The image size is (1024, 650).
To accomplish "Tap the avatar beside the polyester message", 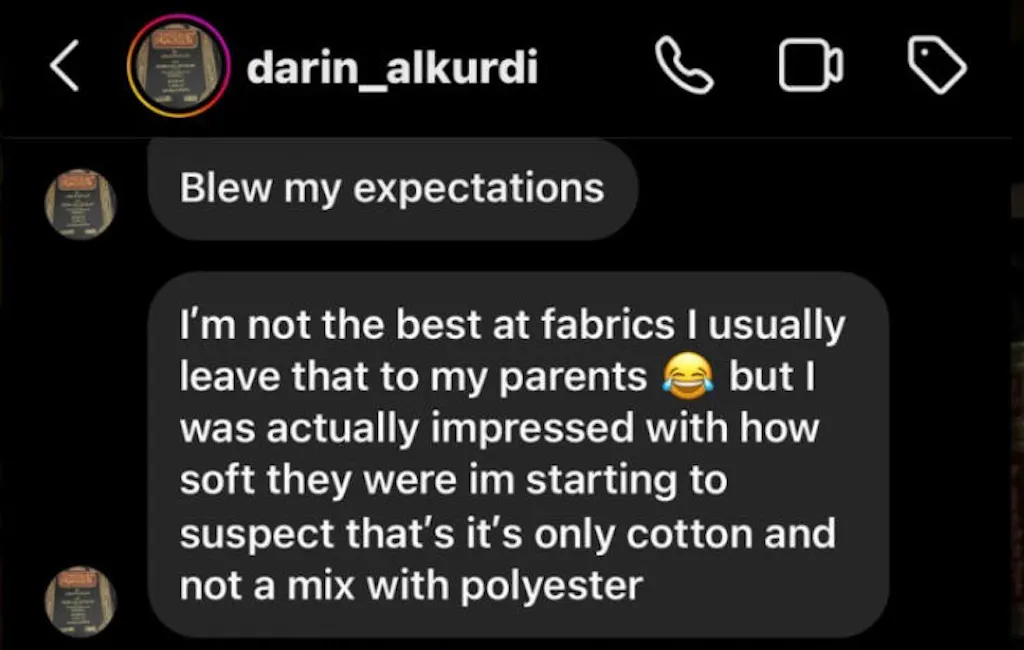I will coord(80,601).
